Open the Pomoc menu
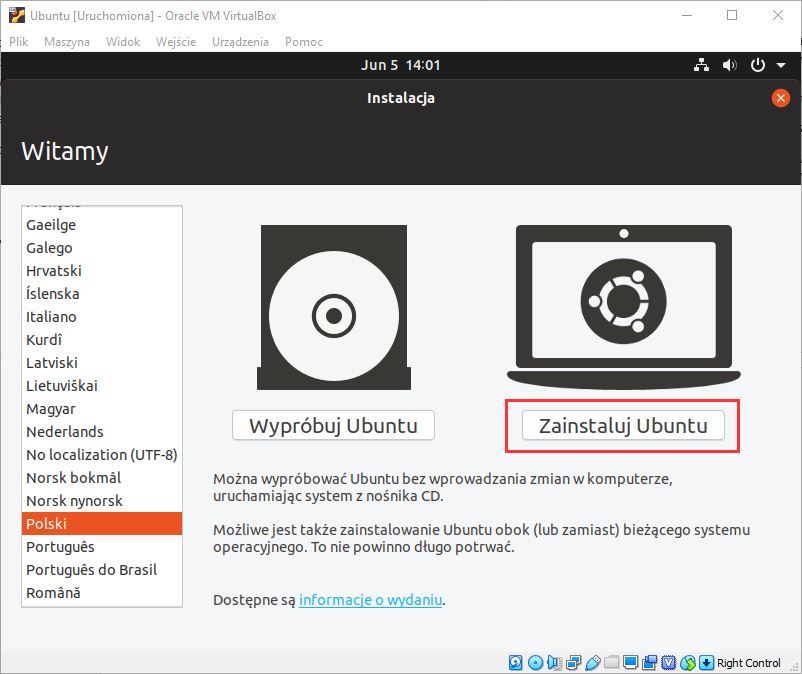The image size is (802, 674). pyautogui.click(x=304, y=42)
